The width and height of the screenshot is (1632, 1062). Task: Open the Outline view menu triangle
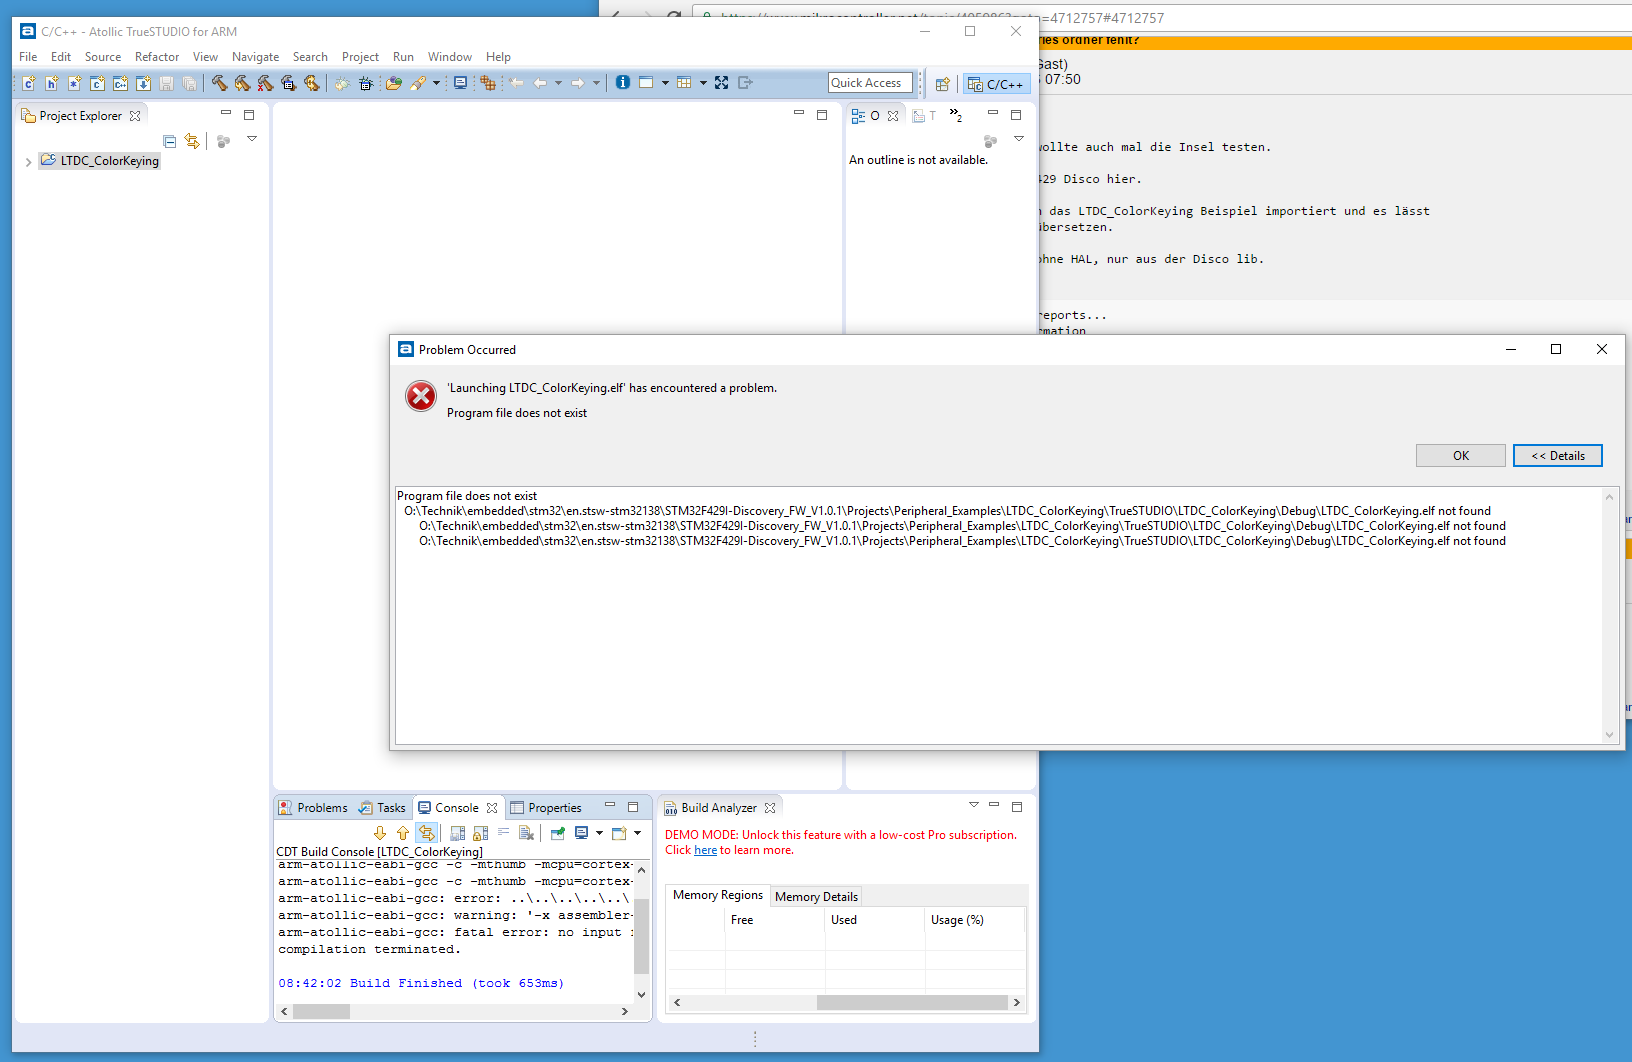coord(1019,139)
